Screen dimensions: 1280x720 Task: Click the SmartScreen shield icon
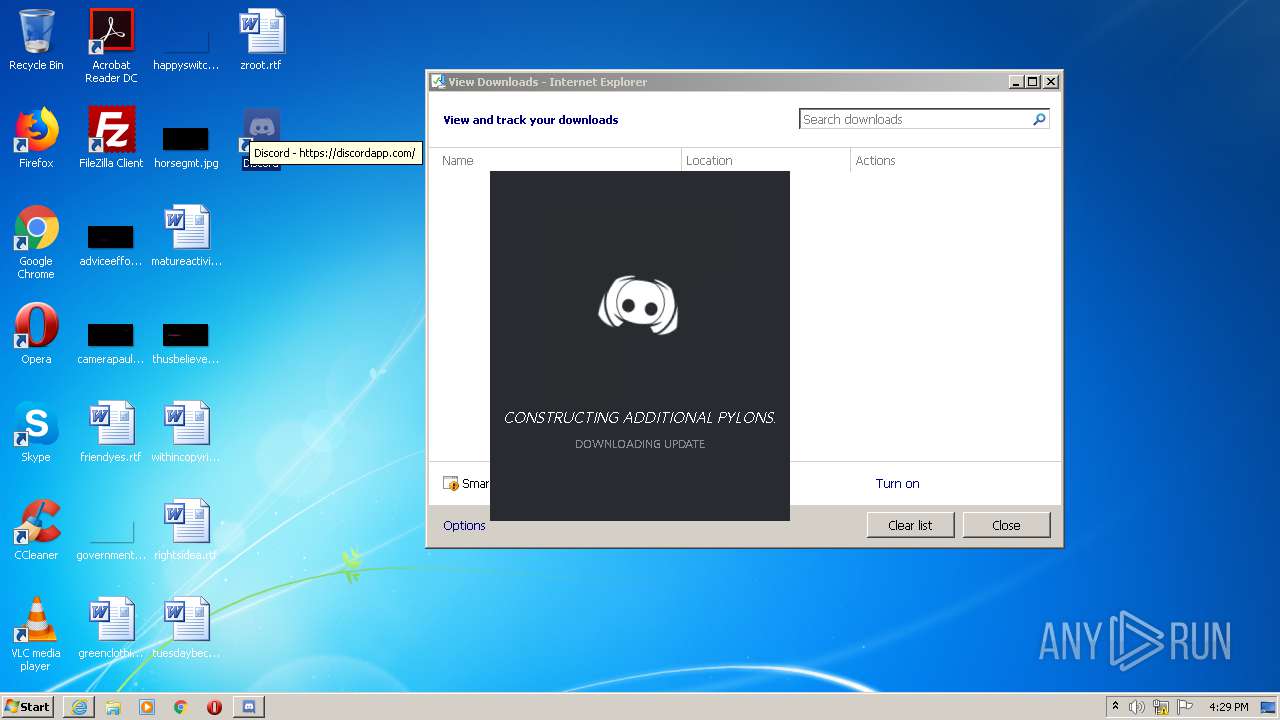click(450, 484)
